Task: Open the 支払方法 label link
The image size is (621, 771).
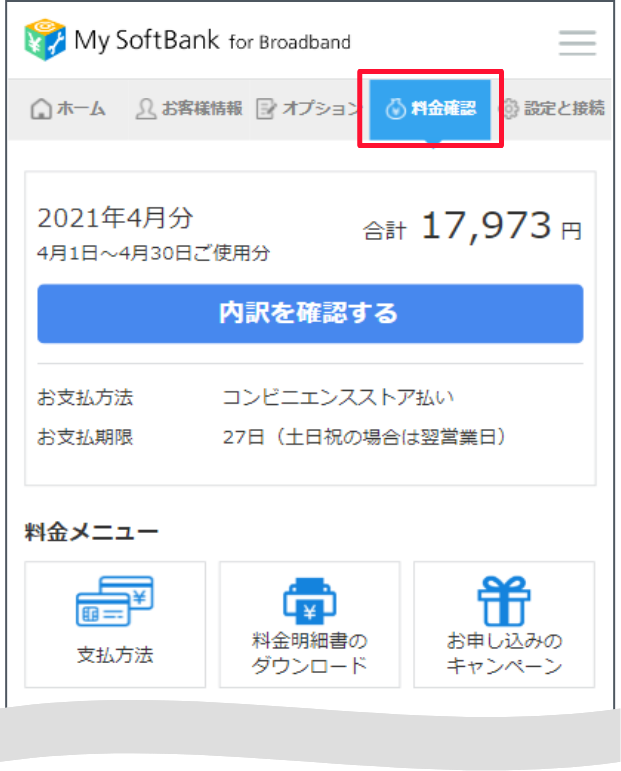Action: pos(115,655)
